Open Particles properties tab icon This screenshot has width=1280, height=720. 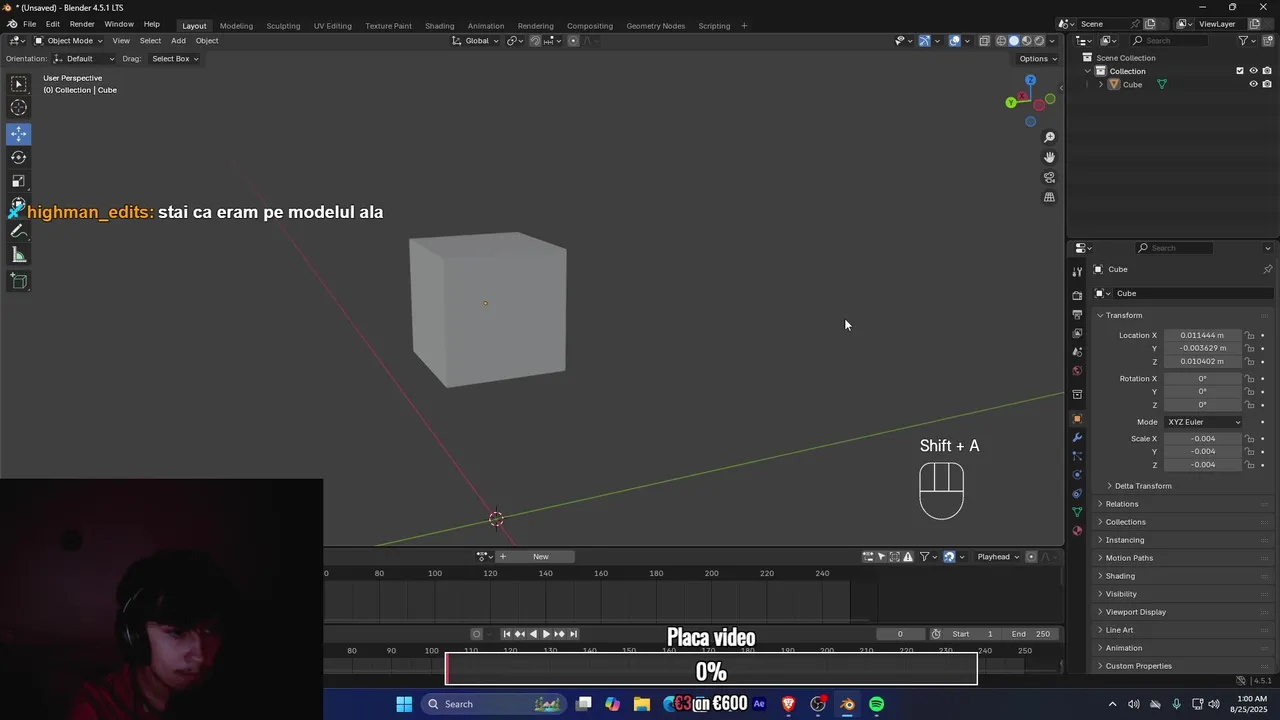point(1077,456)
